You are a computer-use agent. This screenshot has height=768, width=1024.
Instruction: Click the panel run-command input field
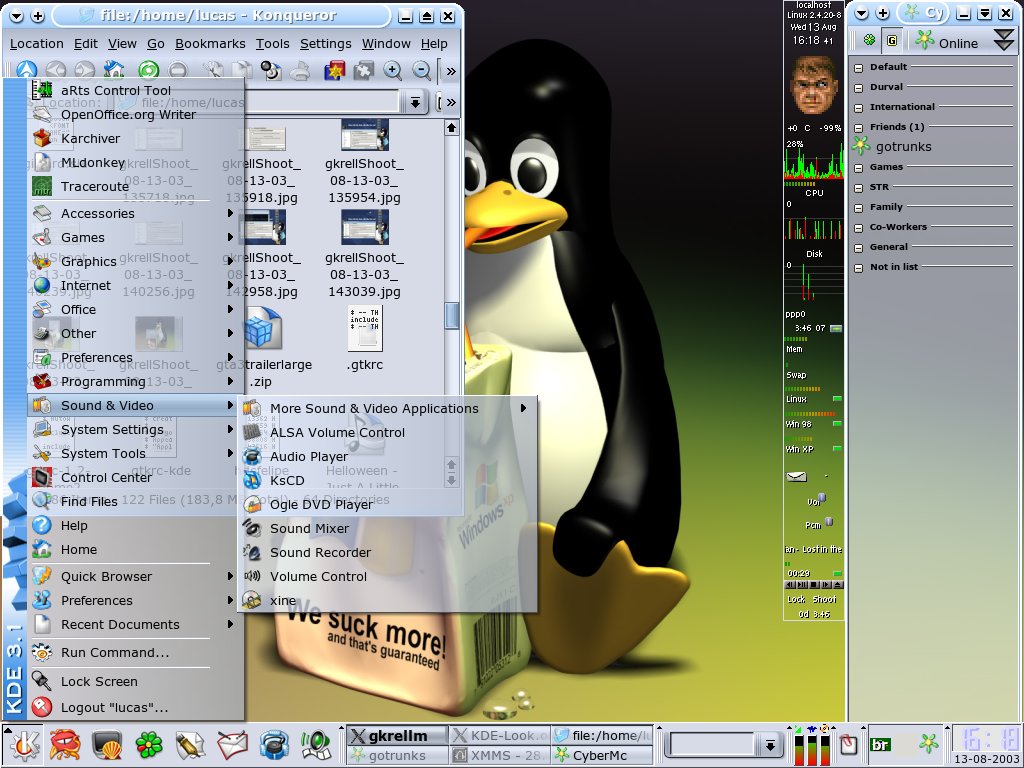(x=712, y=744)
